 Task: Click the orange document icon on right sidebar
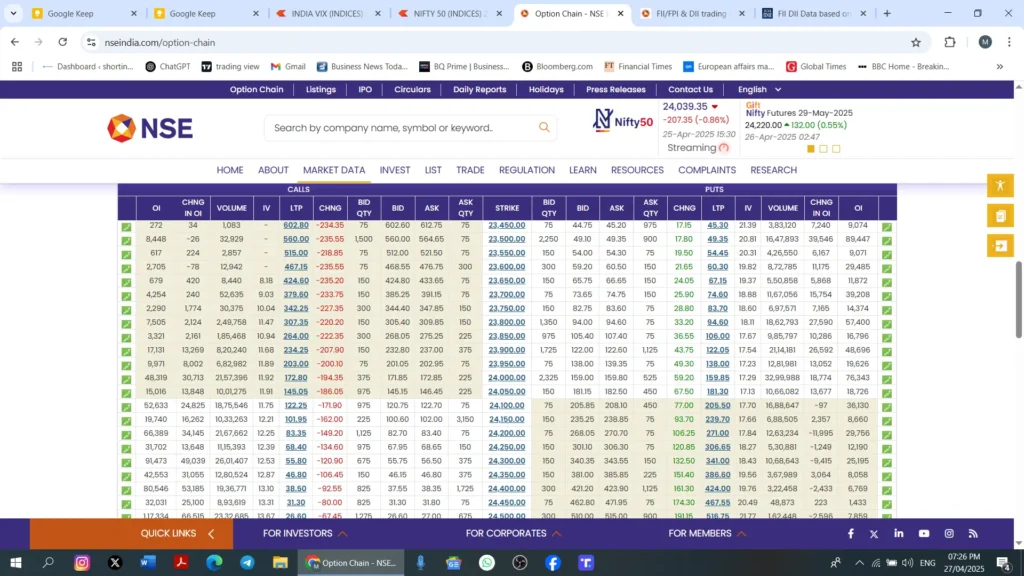pyautogui.click(x=1000, y=216)
